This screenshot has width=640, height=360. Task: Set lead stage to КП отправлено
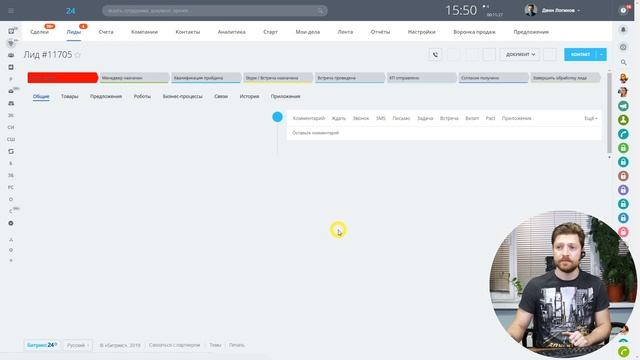pyautogui.click(x=422, y=78)
